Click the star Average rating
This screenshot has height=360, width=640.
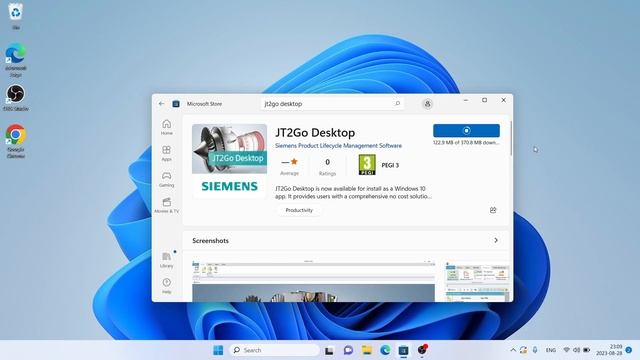[289, 166]
